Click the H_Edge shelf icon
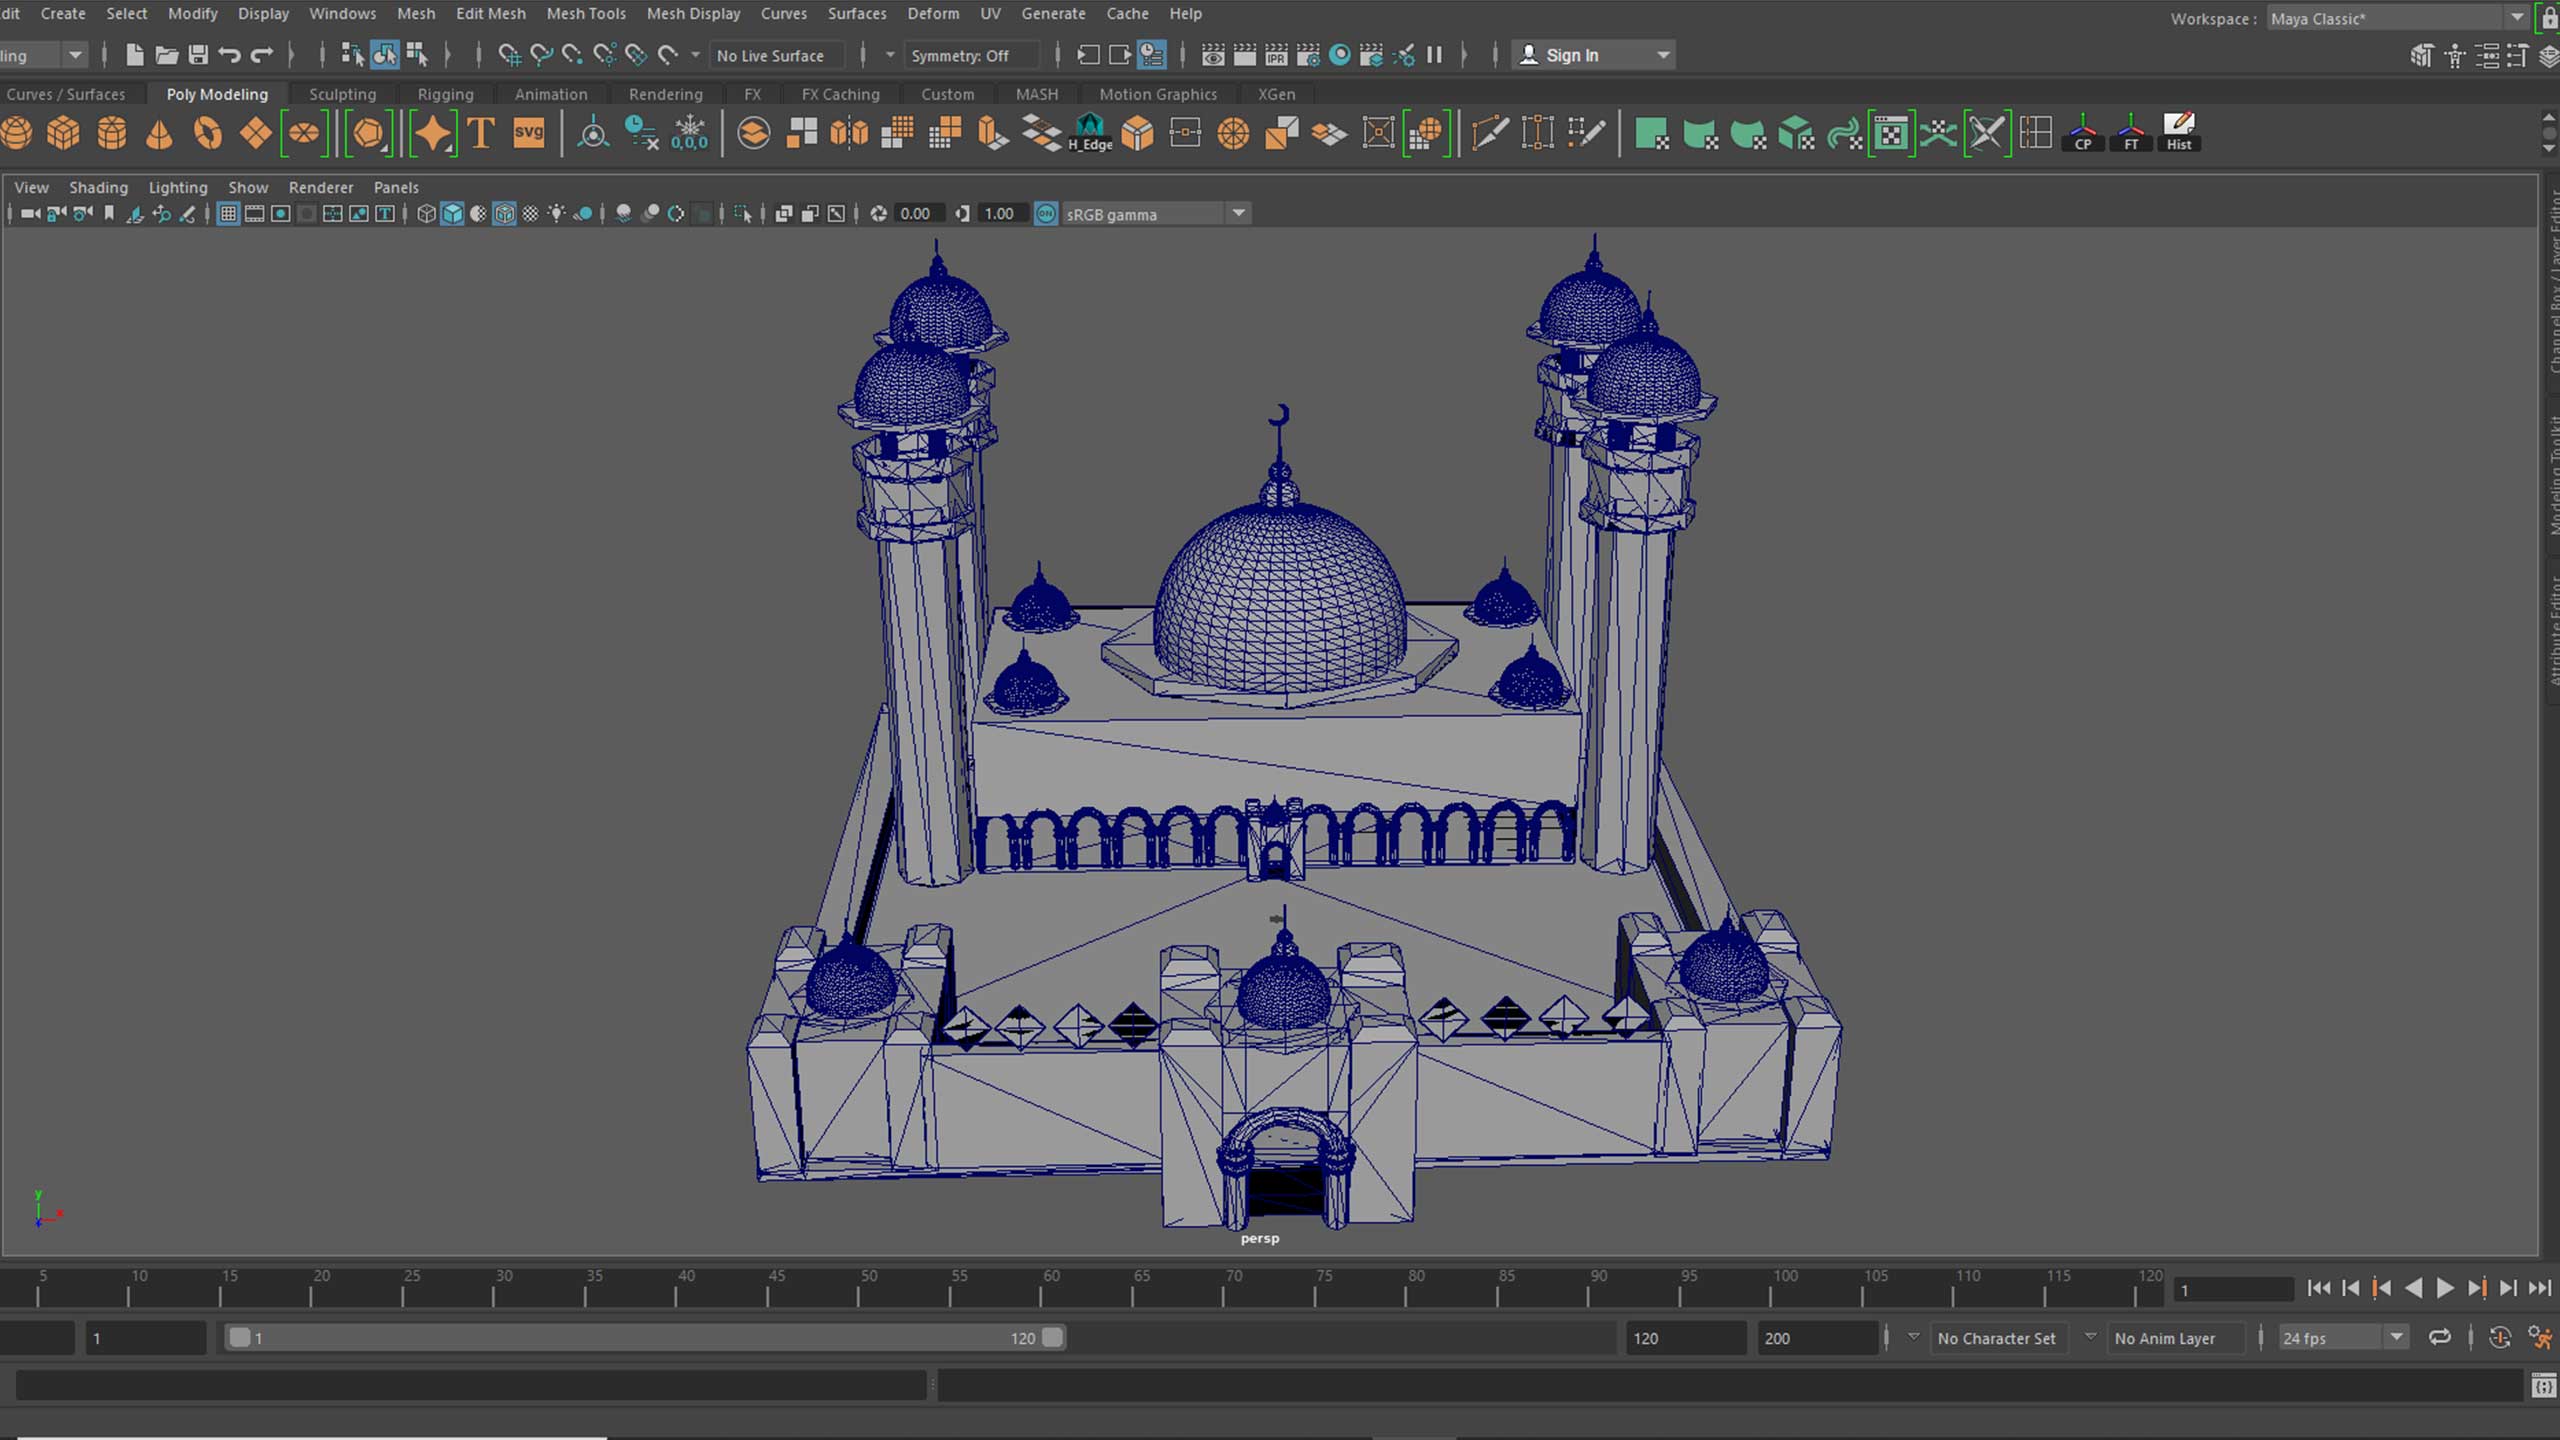 (x=1090, y=133)
